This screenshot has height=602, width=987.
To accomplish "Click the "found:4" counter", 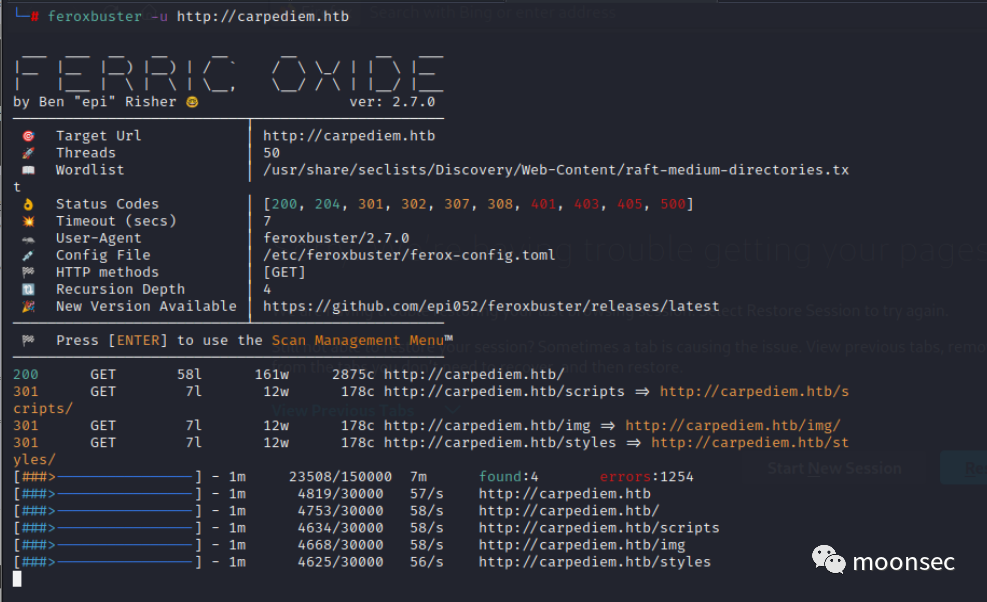I will pos(509,477).
